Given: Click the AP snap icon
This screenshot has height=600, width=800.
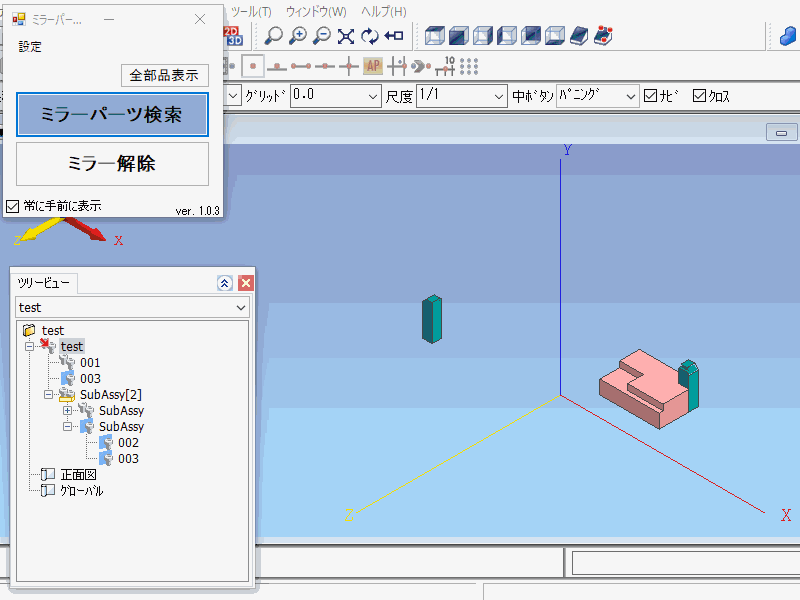Looking at the screenshot, I should click(x=373, y=66).
